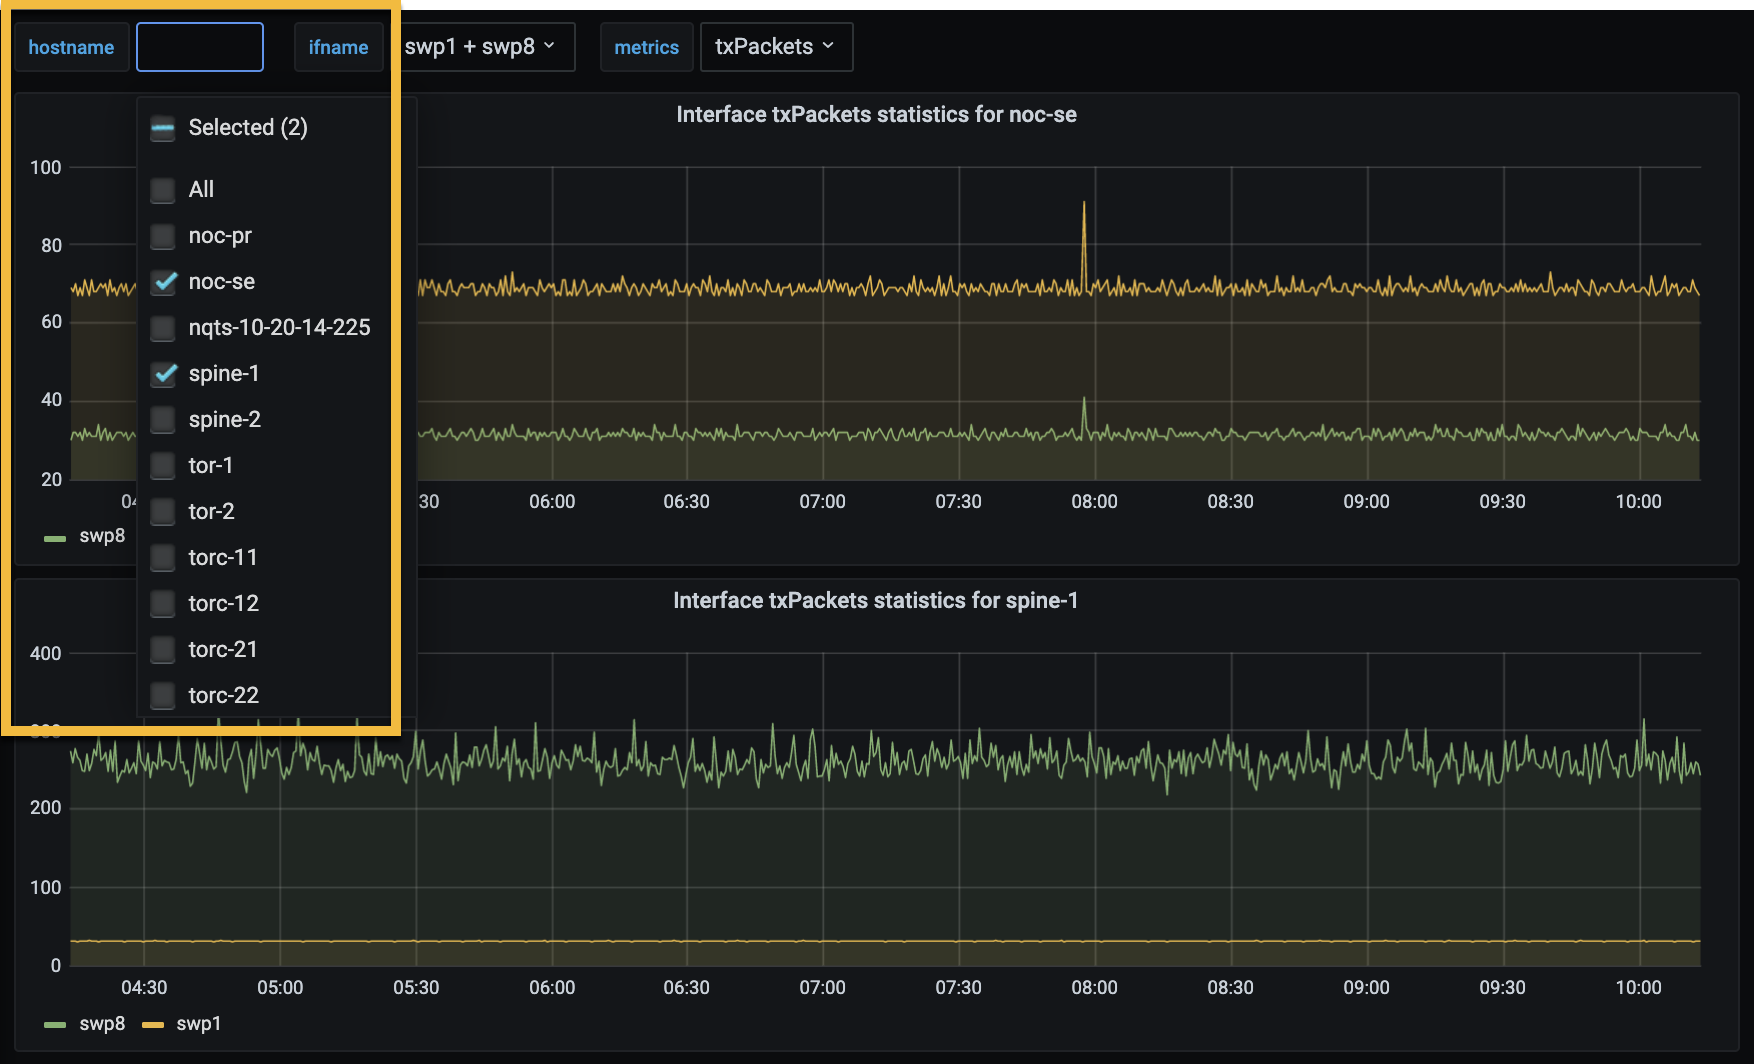
Task: Check the All hostnames checkbox
Action: [x=163, y=190]
